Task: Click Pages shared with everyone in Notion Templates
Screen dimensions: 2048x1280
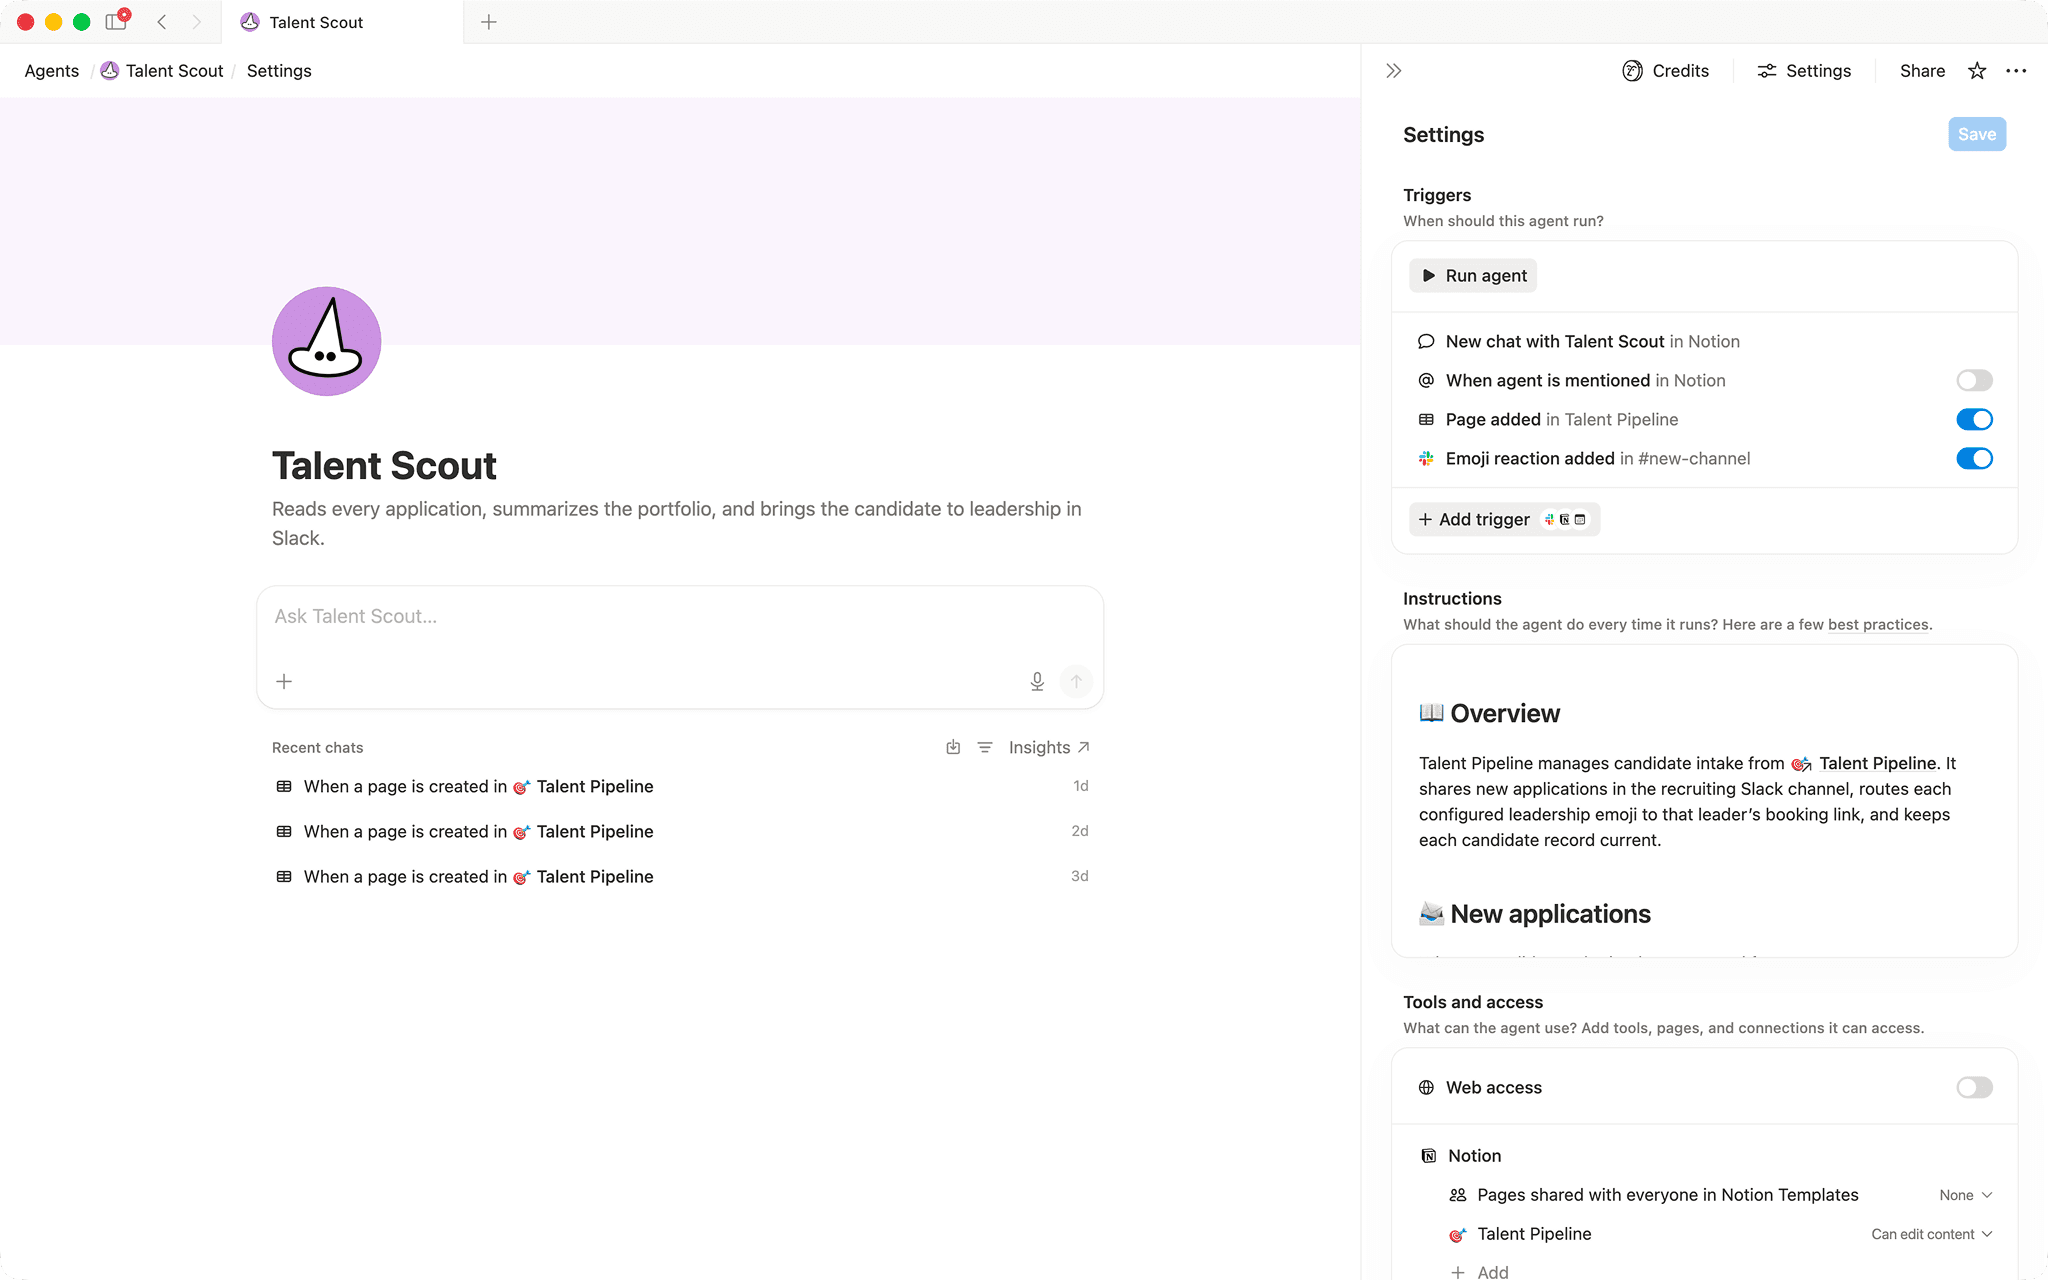Action: pos(1667,1195)
